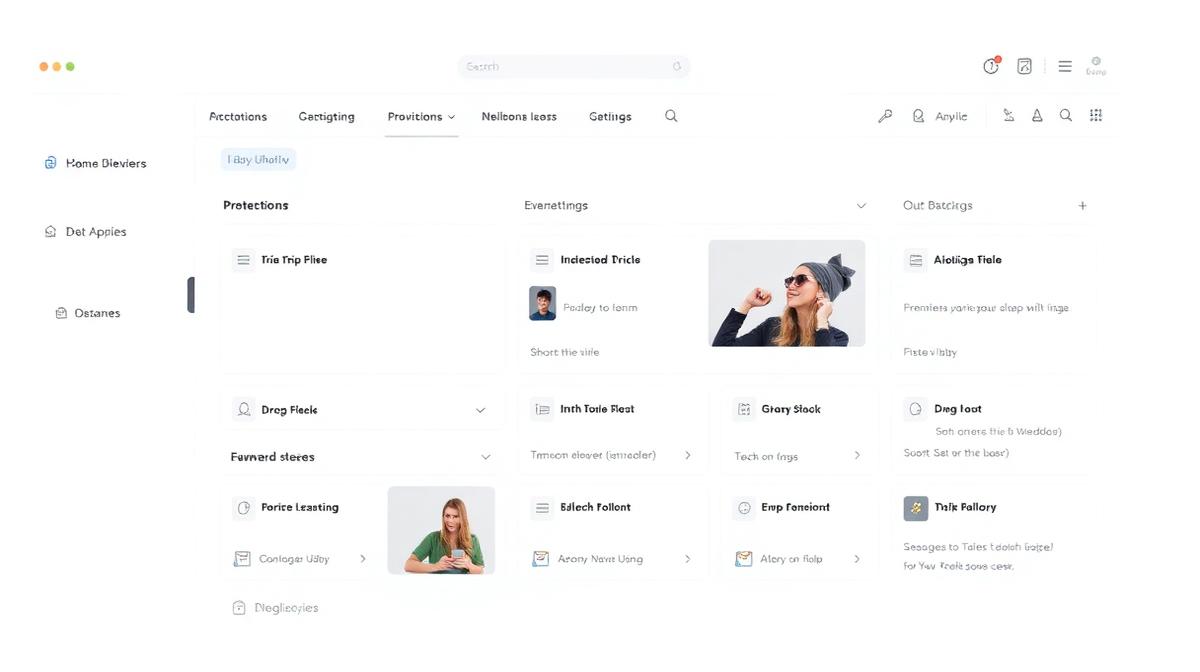Collapse the Favverd steres section

coord(486,457)
